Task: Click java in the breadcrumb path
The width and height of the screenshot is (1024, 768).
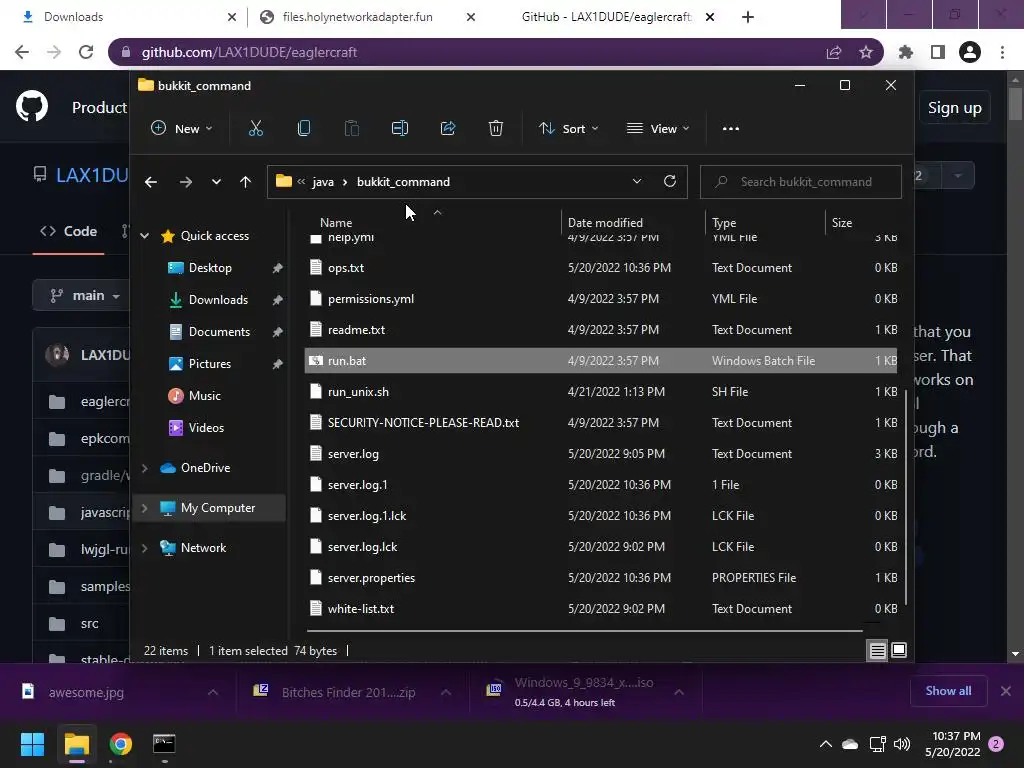Action: pos(323,182)
